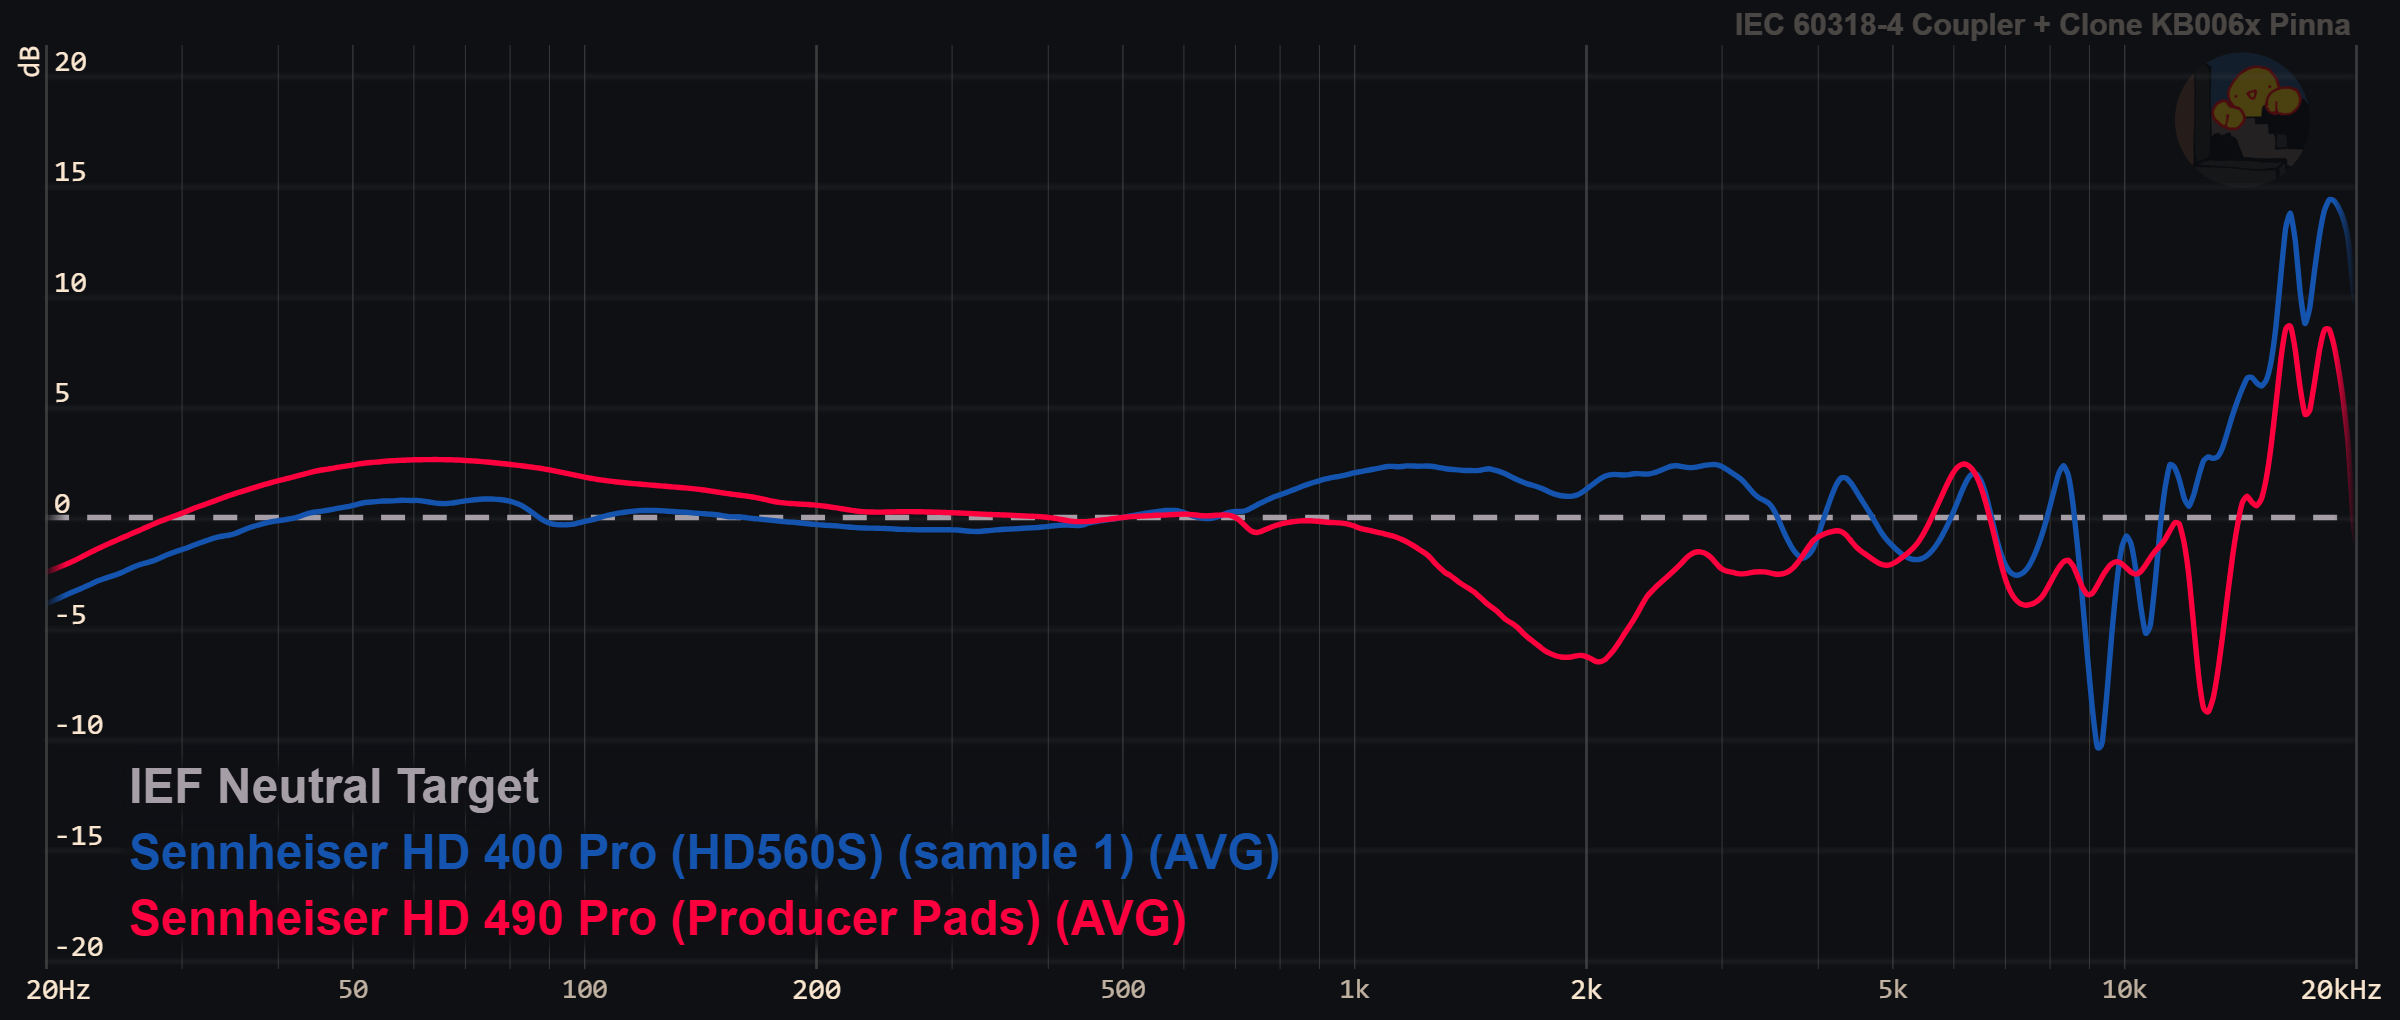Image resolution: width=2400 pixels, height=1020 pixels.
Task: Click the 5k frequency axis label
Action: [1893, 990]
